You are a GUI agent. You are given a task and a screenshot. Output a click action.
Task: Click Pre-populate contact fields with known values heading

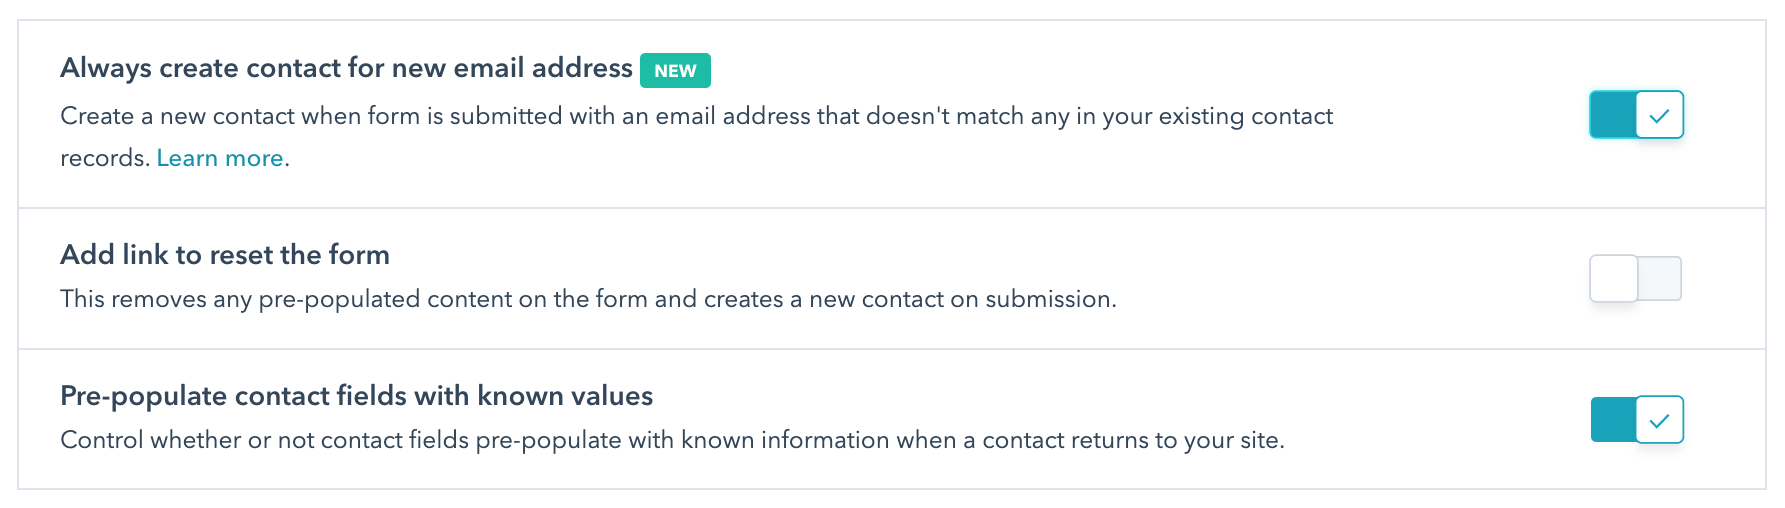[356, 396]
